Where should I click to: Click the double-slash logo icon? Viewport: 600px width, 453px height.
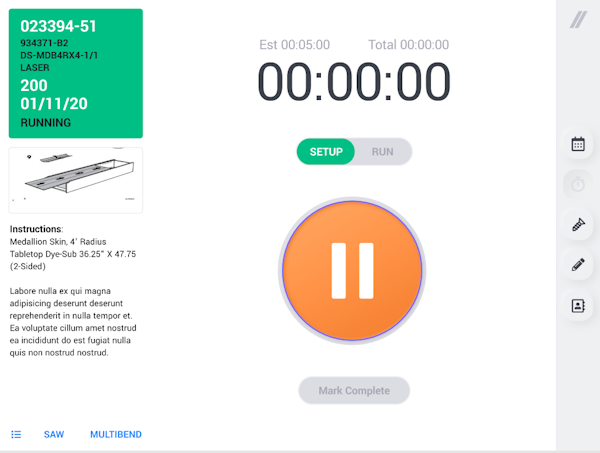point(578,20)
